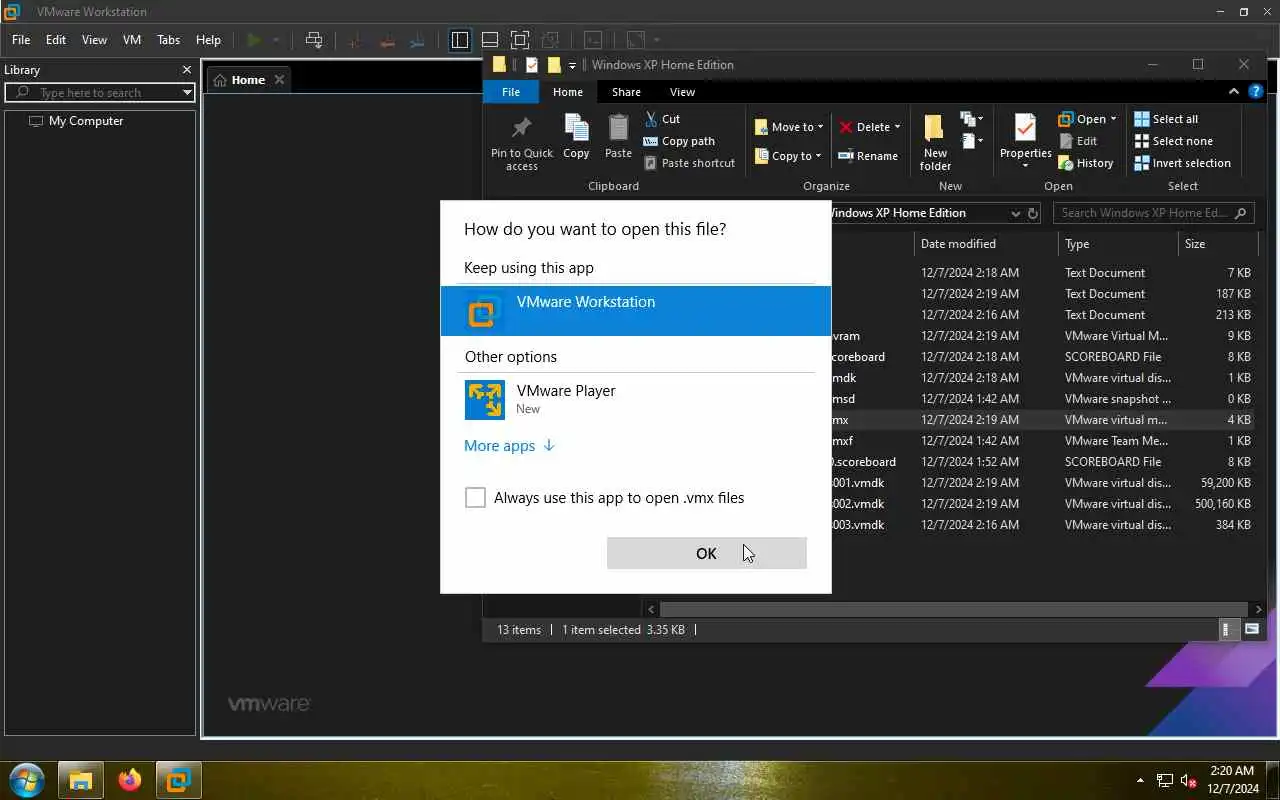This screenshot has height=800, width=1280.
Task: Click the New folder icon
Action: point(935,142)
